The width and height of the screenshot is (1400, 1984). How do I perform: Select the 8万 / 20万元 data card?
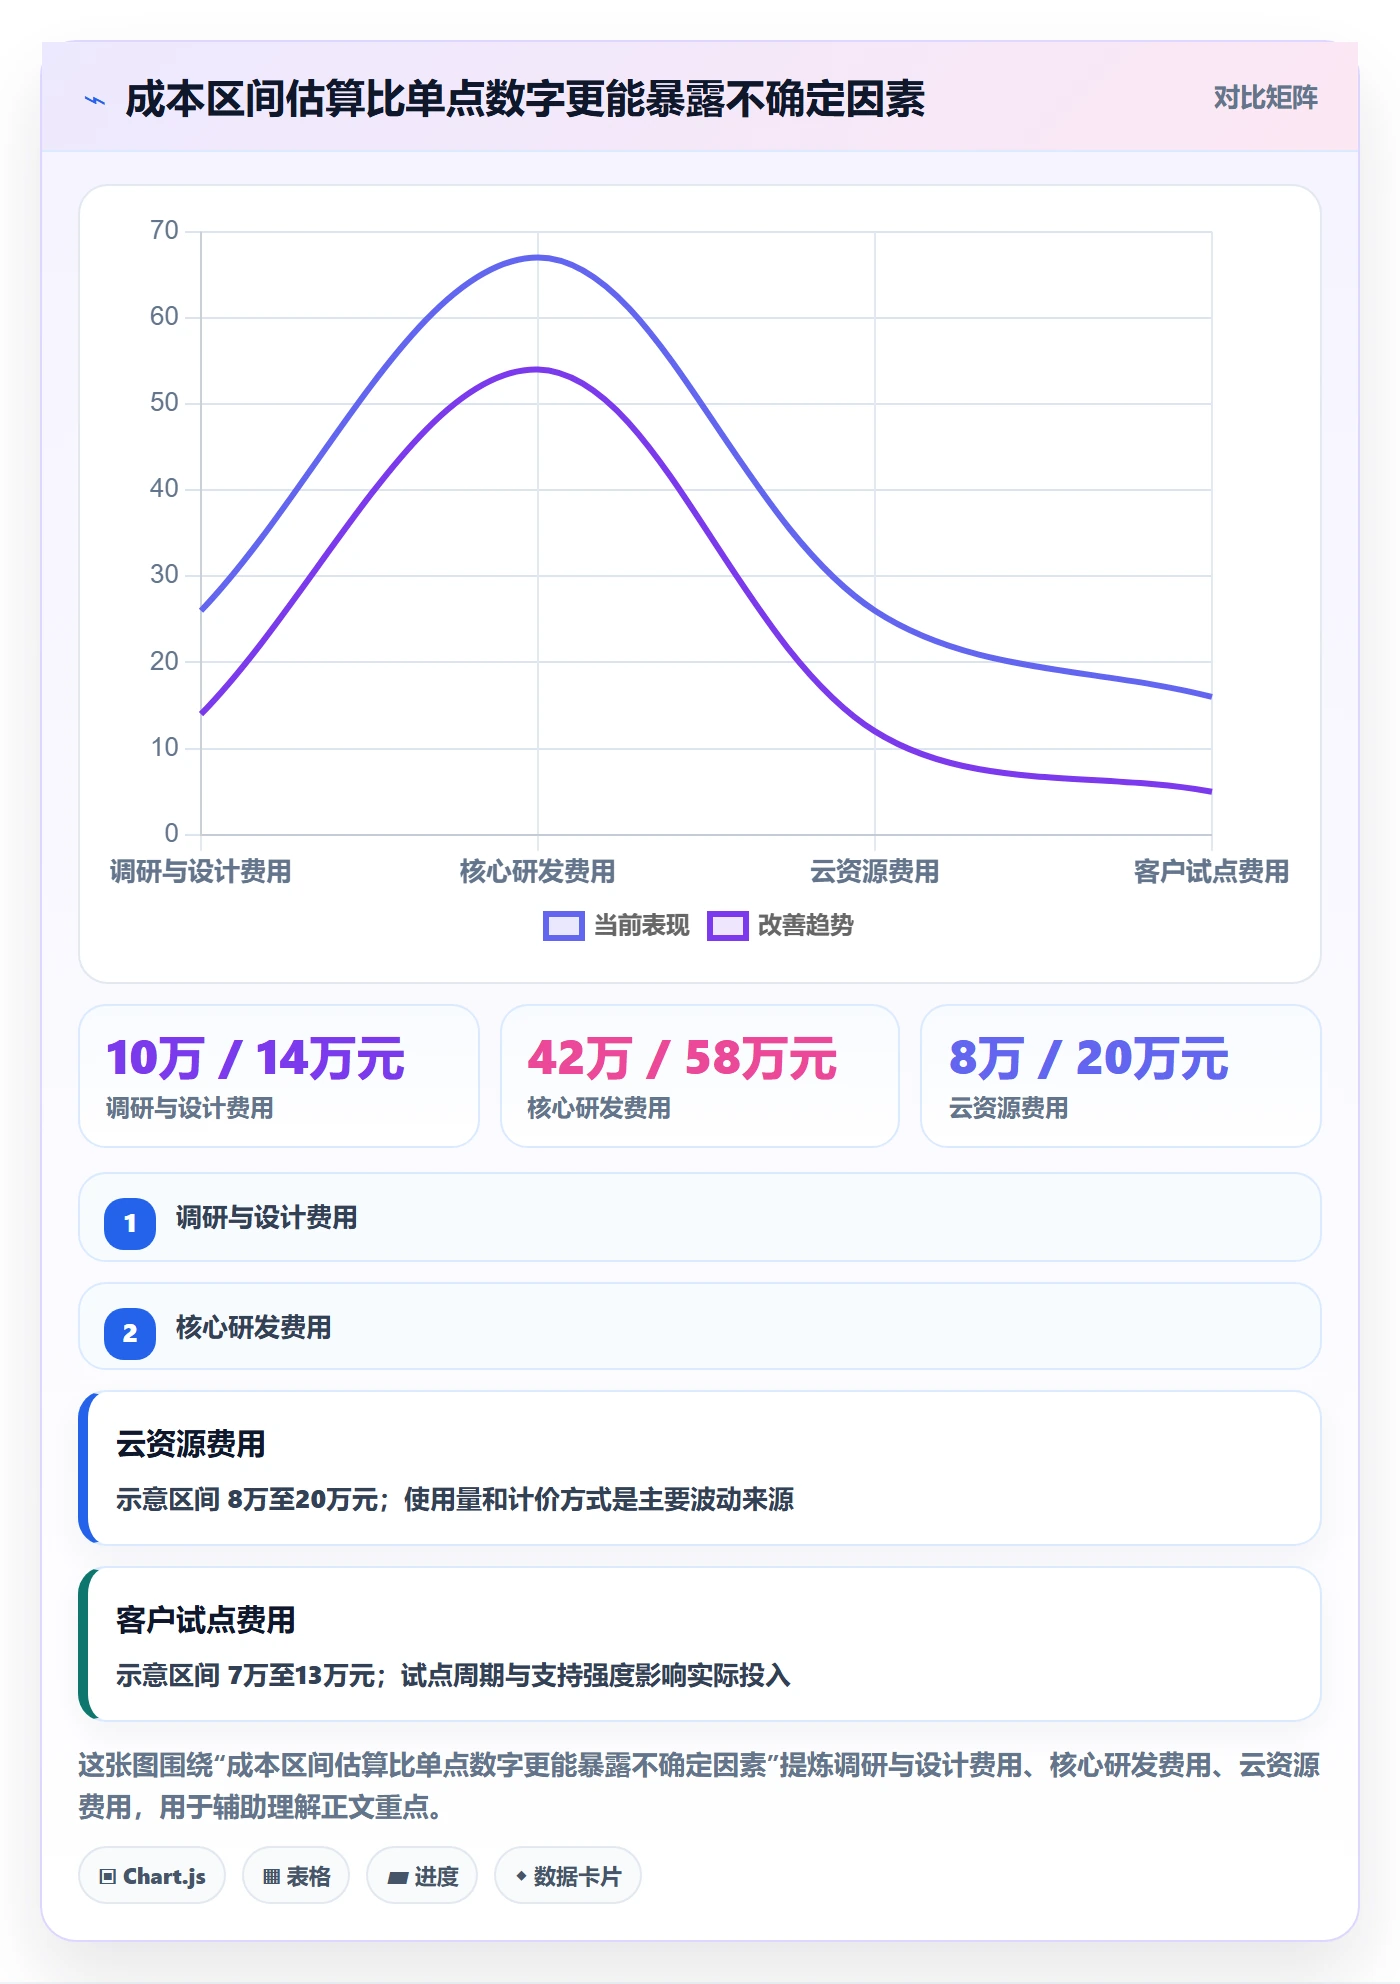coord(1121,1076)
